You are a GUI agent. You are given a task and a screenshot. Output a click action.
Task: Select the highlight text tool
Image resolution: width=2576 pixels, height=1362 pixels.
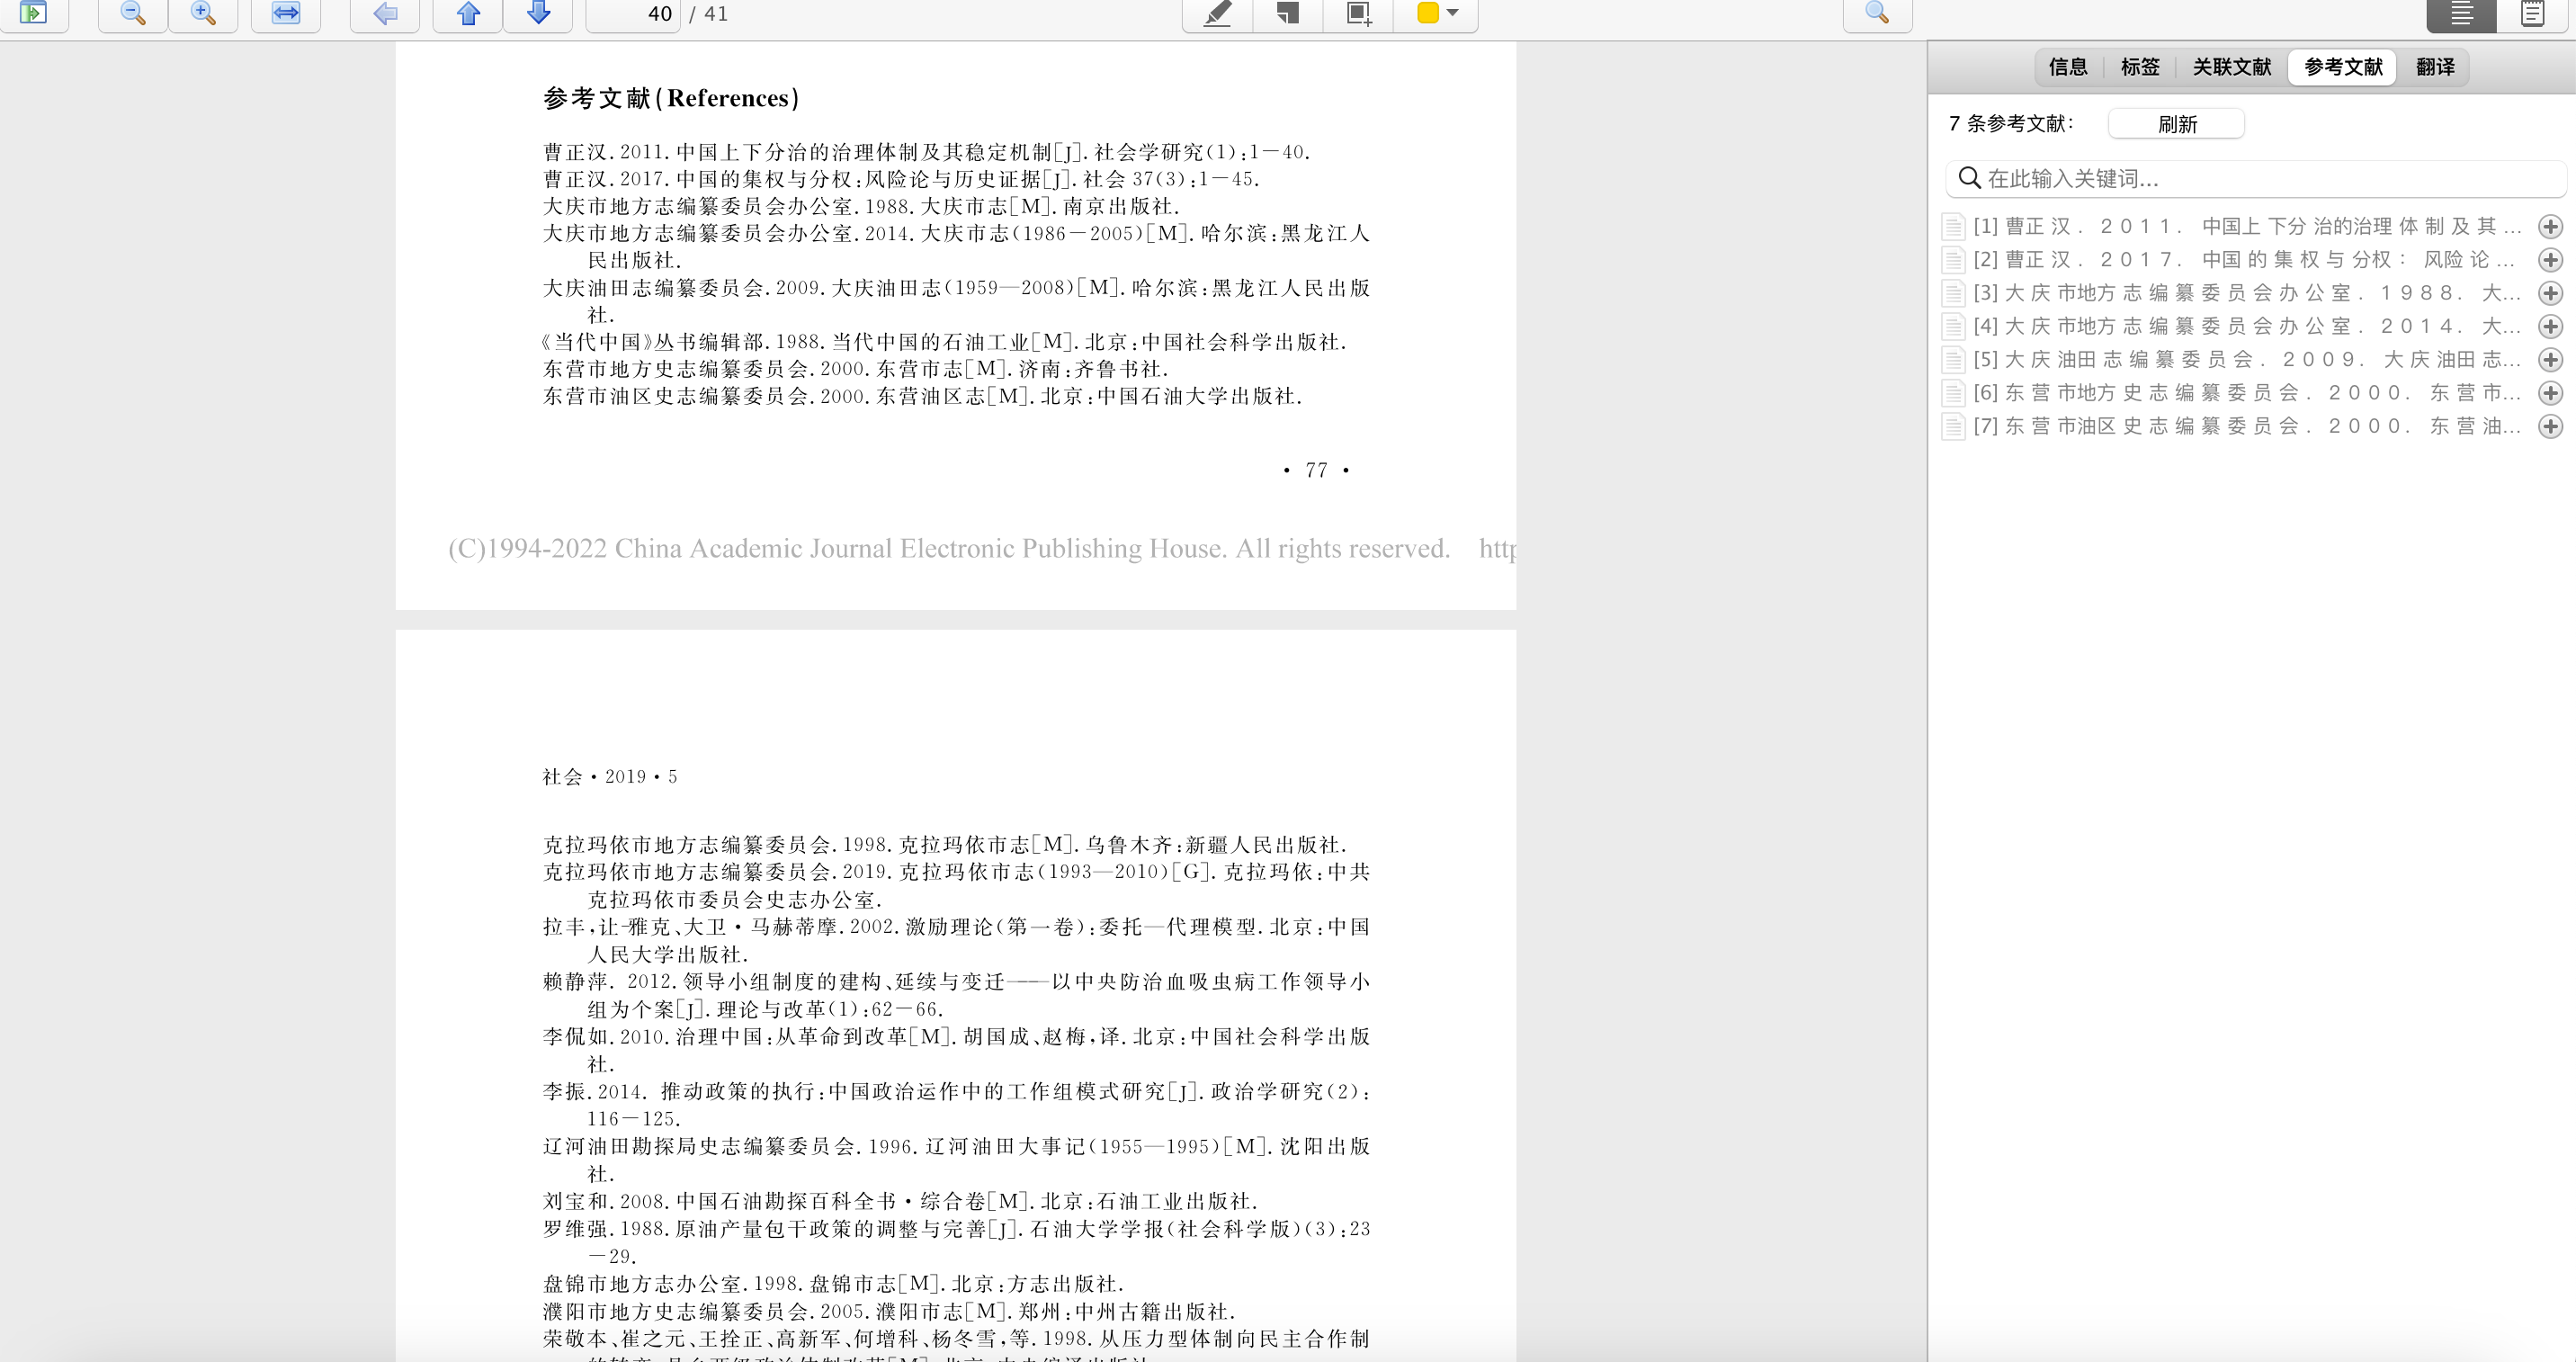1216,14
